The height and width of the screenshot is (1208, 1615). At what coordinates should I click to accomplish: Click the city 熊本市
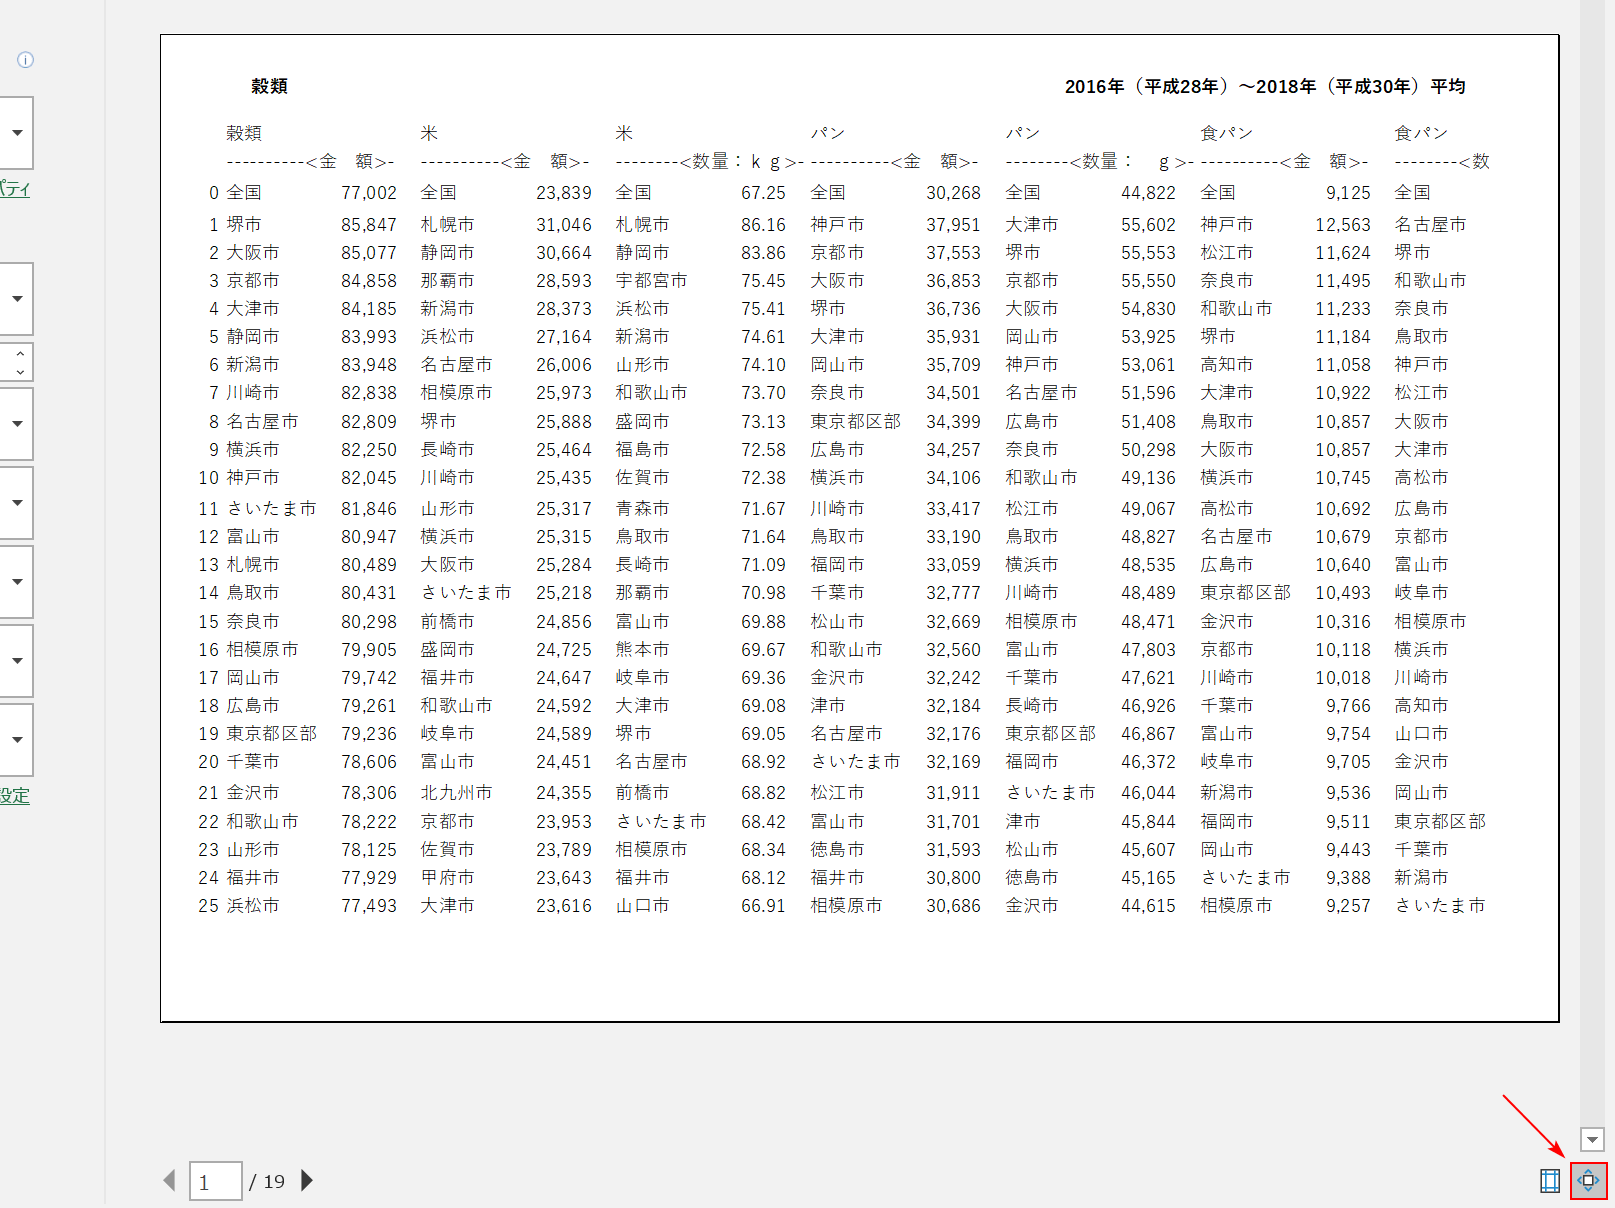coord(642,650)
